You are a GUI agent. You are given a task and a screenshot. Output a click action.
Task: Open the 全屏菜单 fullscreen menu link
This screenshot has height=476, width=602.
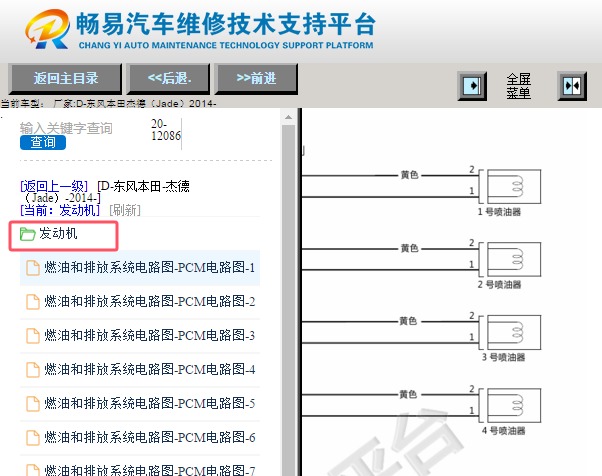[x=518, y=86]
